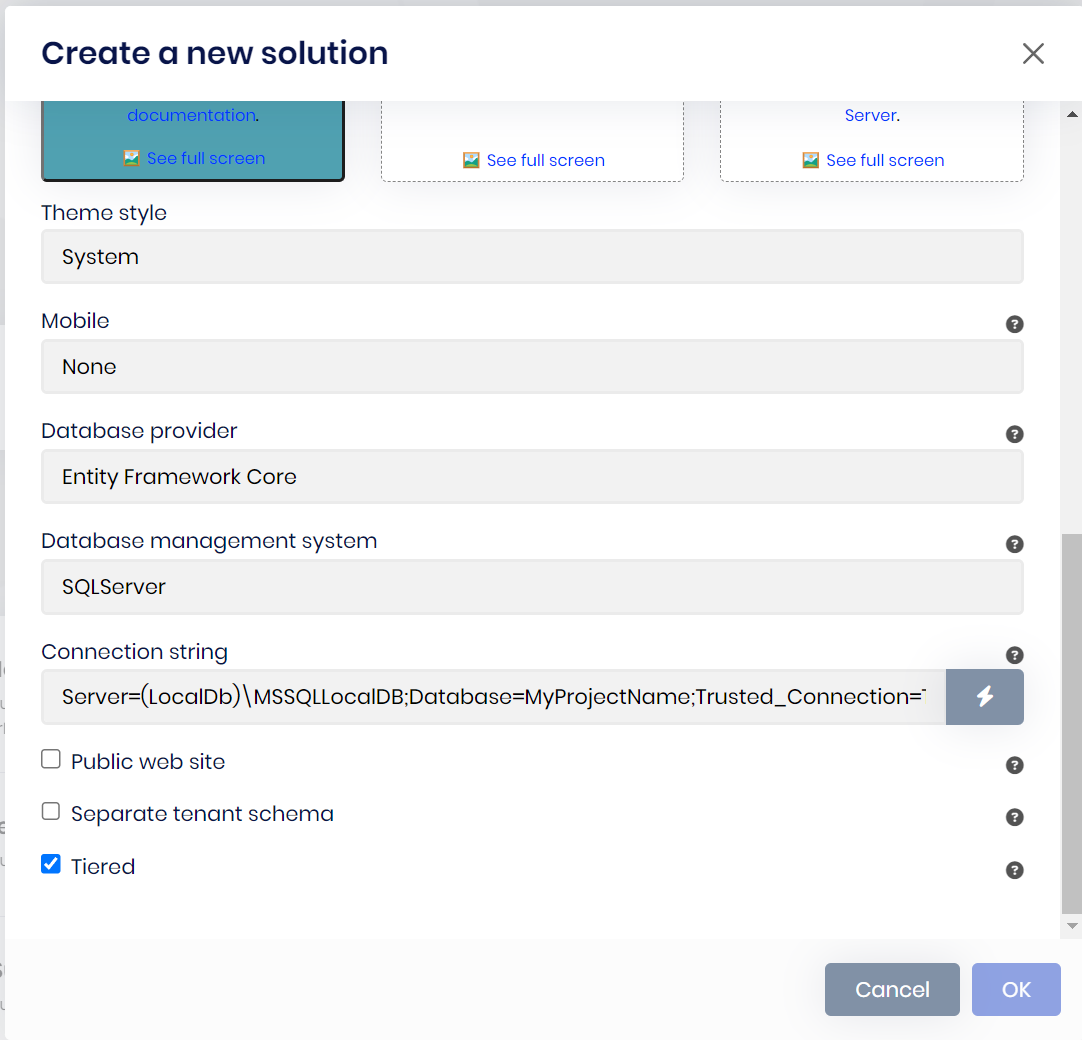The height and width of the screenshot is (1040, 1082).
Task: Click help icon beside Tiered option
Action: coord(1014,870)
